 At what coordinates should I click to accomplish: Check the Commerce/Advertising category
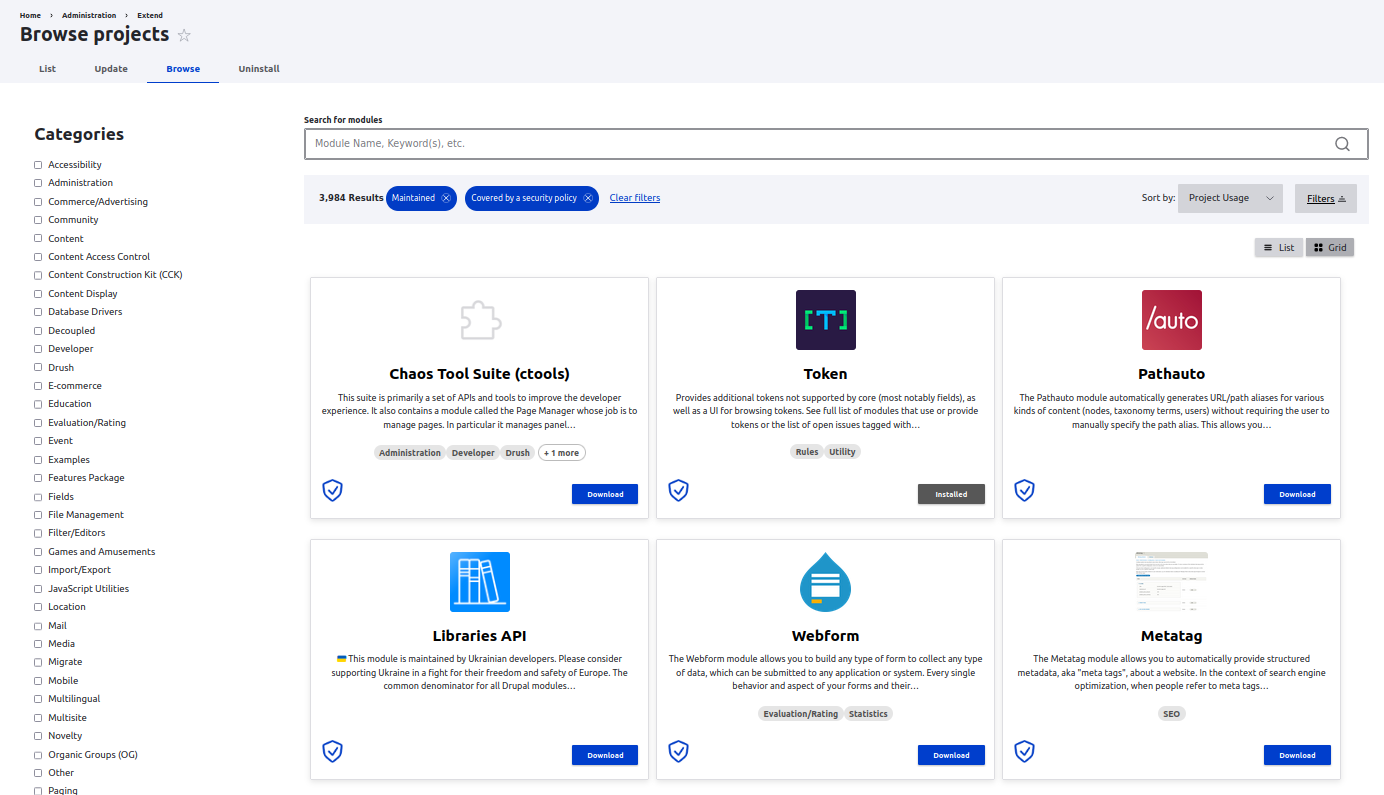pos(38,202)
